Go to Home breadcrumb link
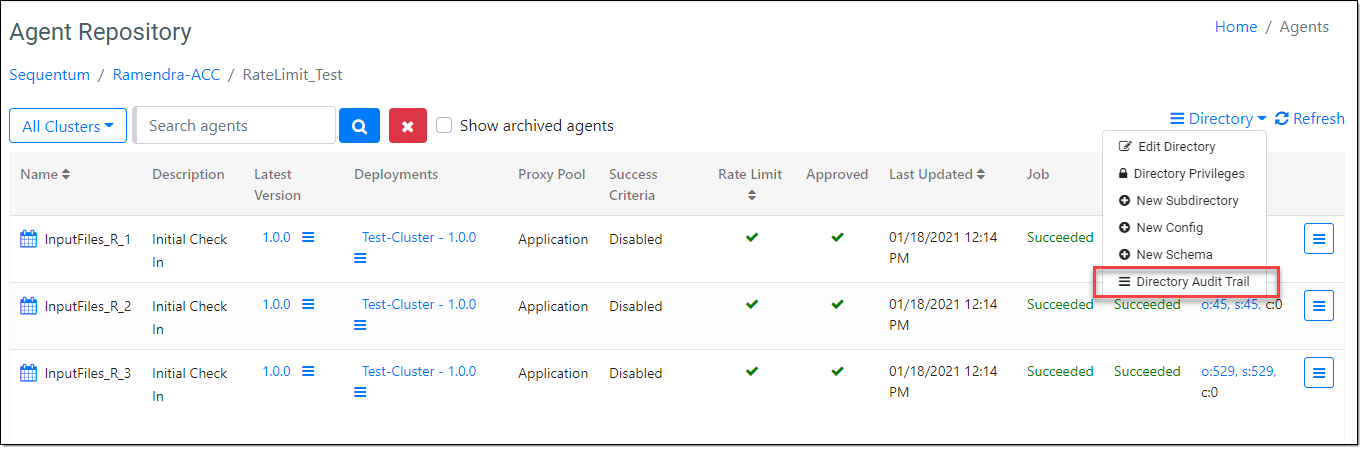The height and width of the screenshot is (450, 1363). [1235, 27]
